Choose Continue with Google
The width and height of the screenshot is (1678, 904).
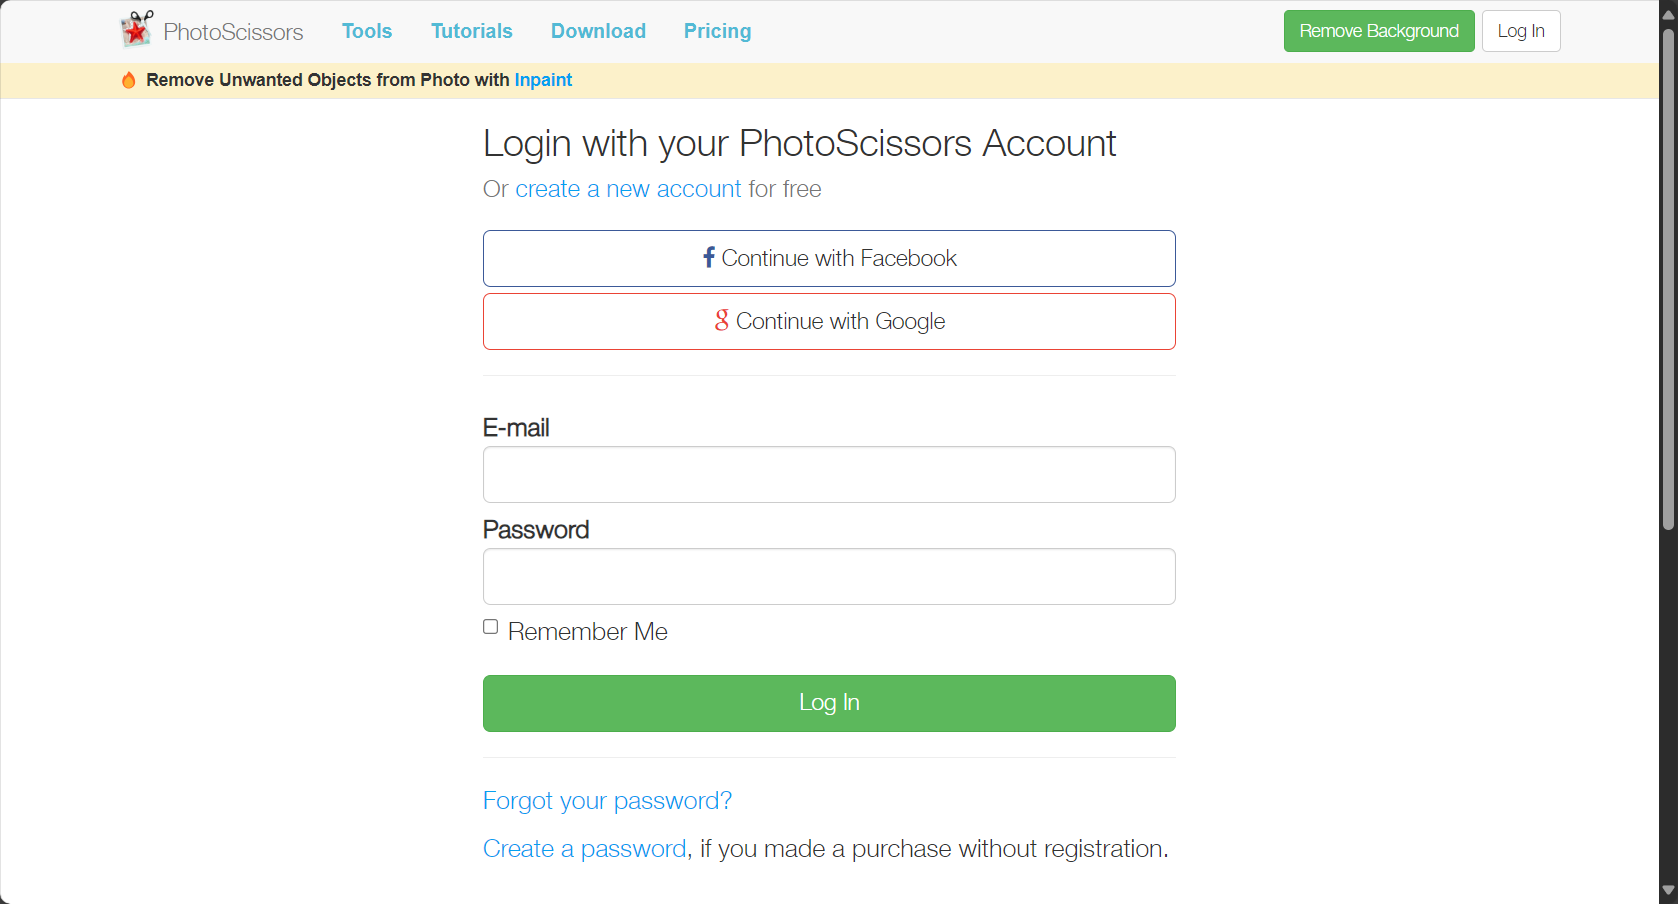829,321
